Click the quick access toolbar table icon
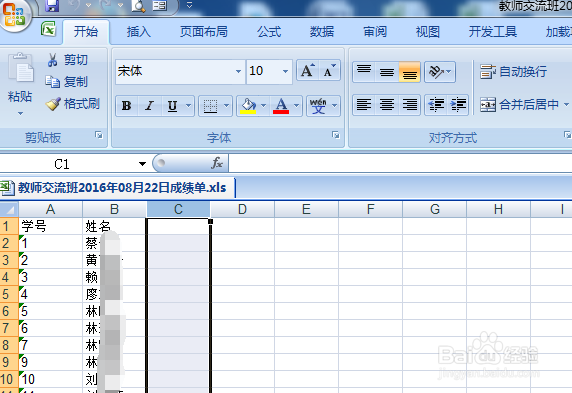 [x=159, y=5]
